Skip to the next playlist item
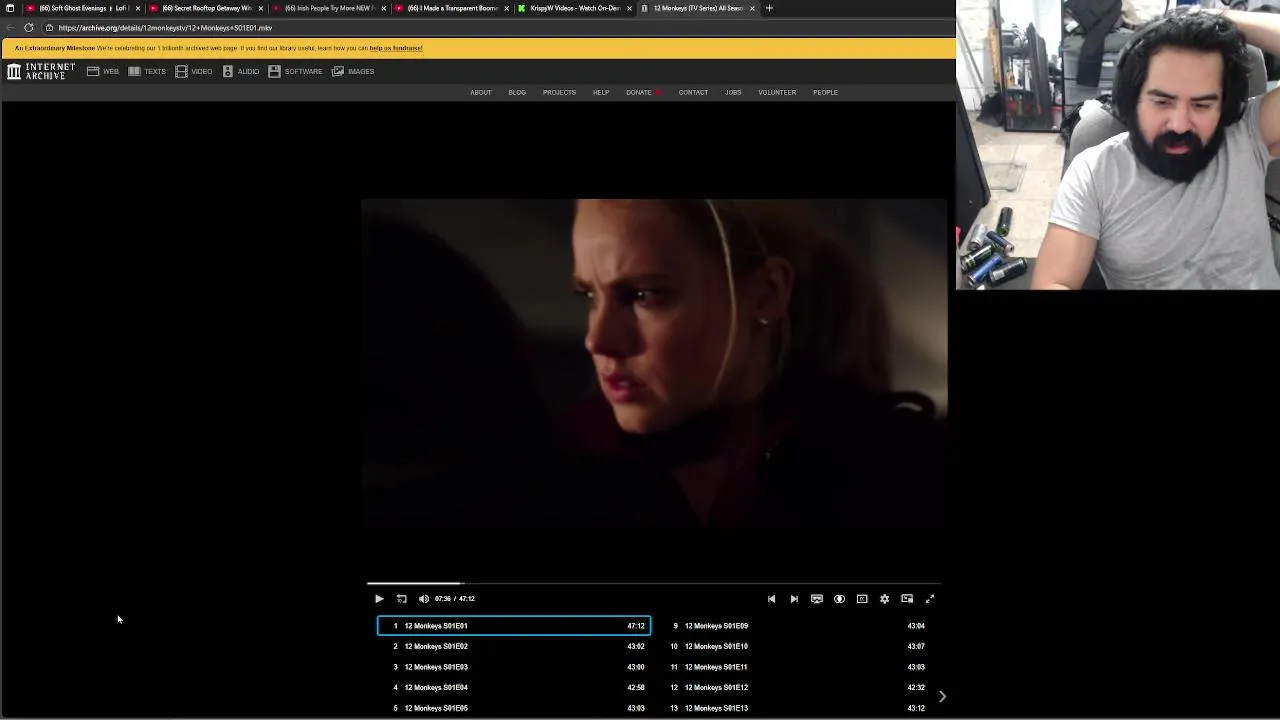 [x=794, y=599]
